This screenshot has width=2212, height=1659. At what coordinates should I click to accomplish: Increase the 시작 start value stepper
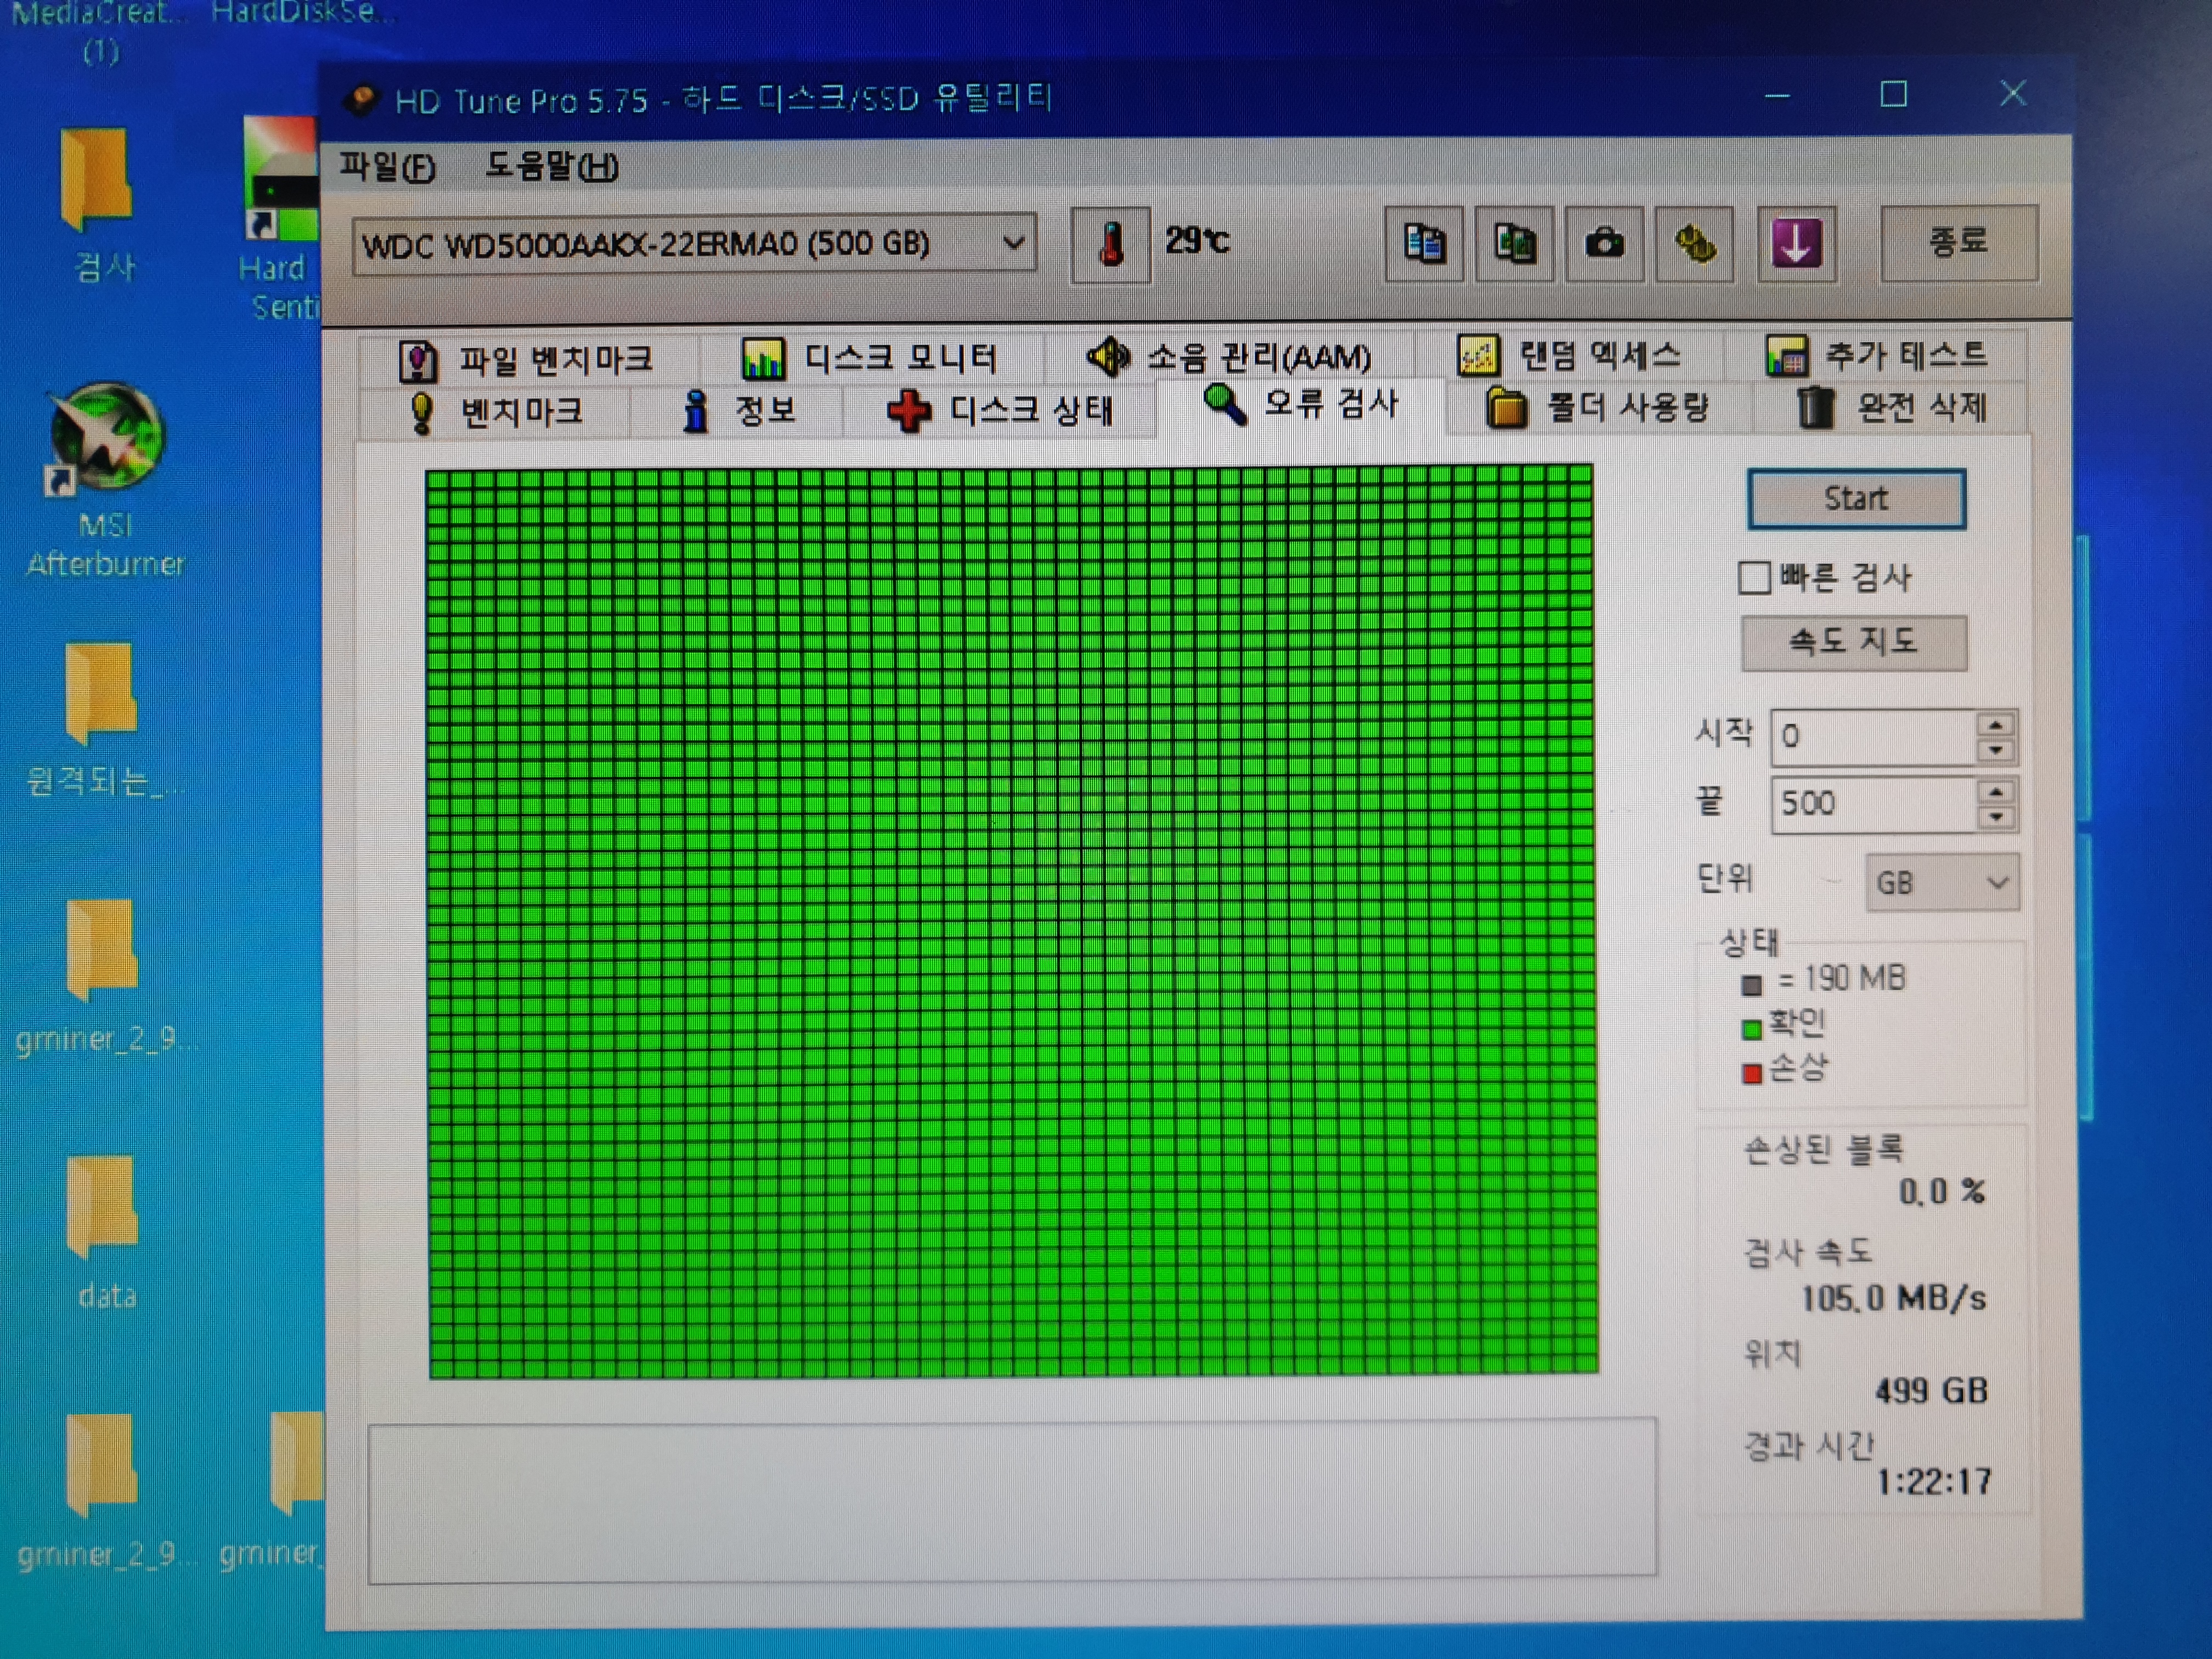tap(1996, 724)
